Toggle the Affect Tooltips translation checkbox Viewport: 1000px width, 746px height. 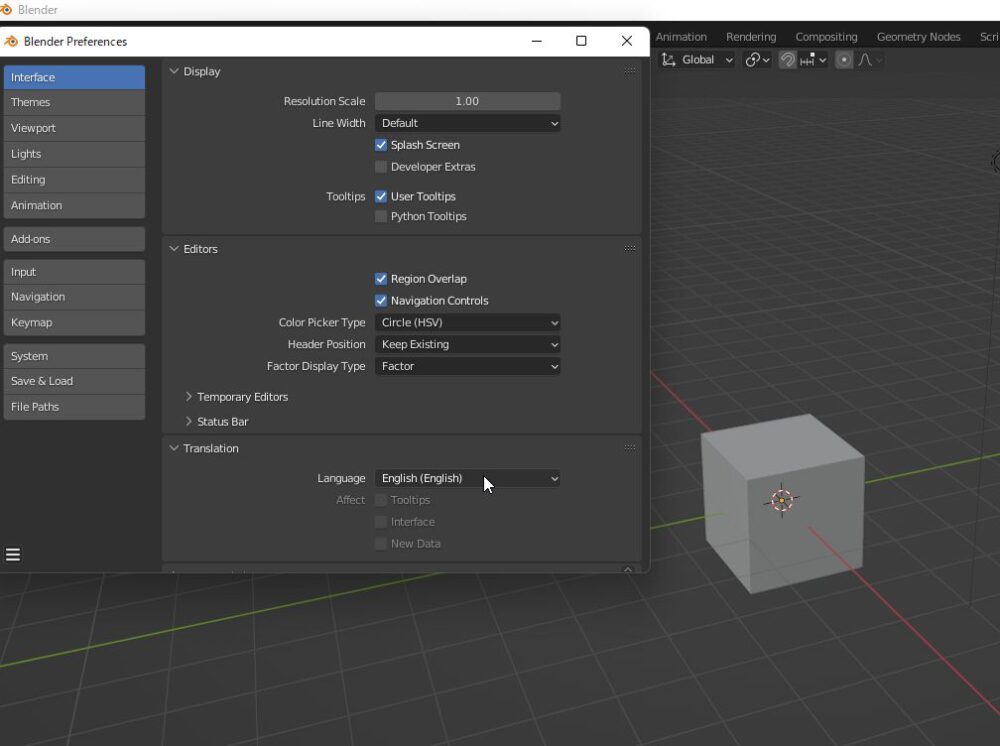381,500
